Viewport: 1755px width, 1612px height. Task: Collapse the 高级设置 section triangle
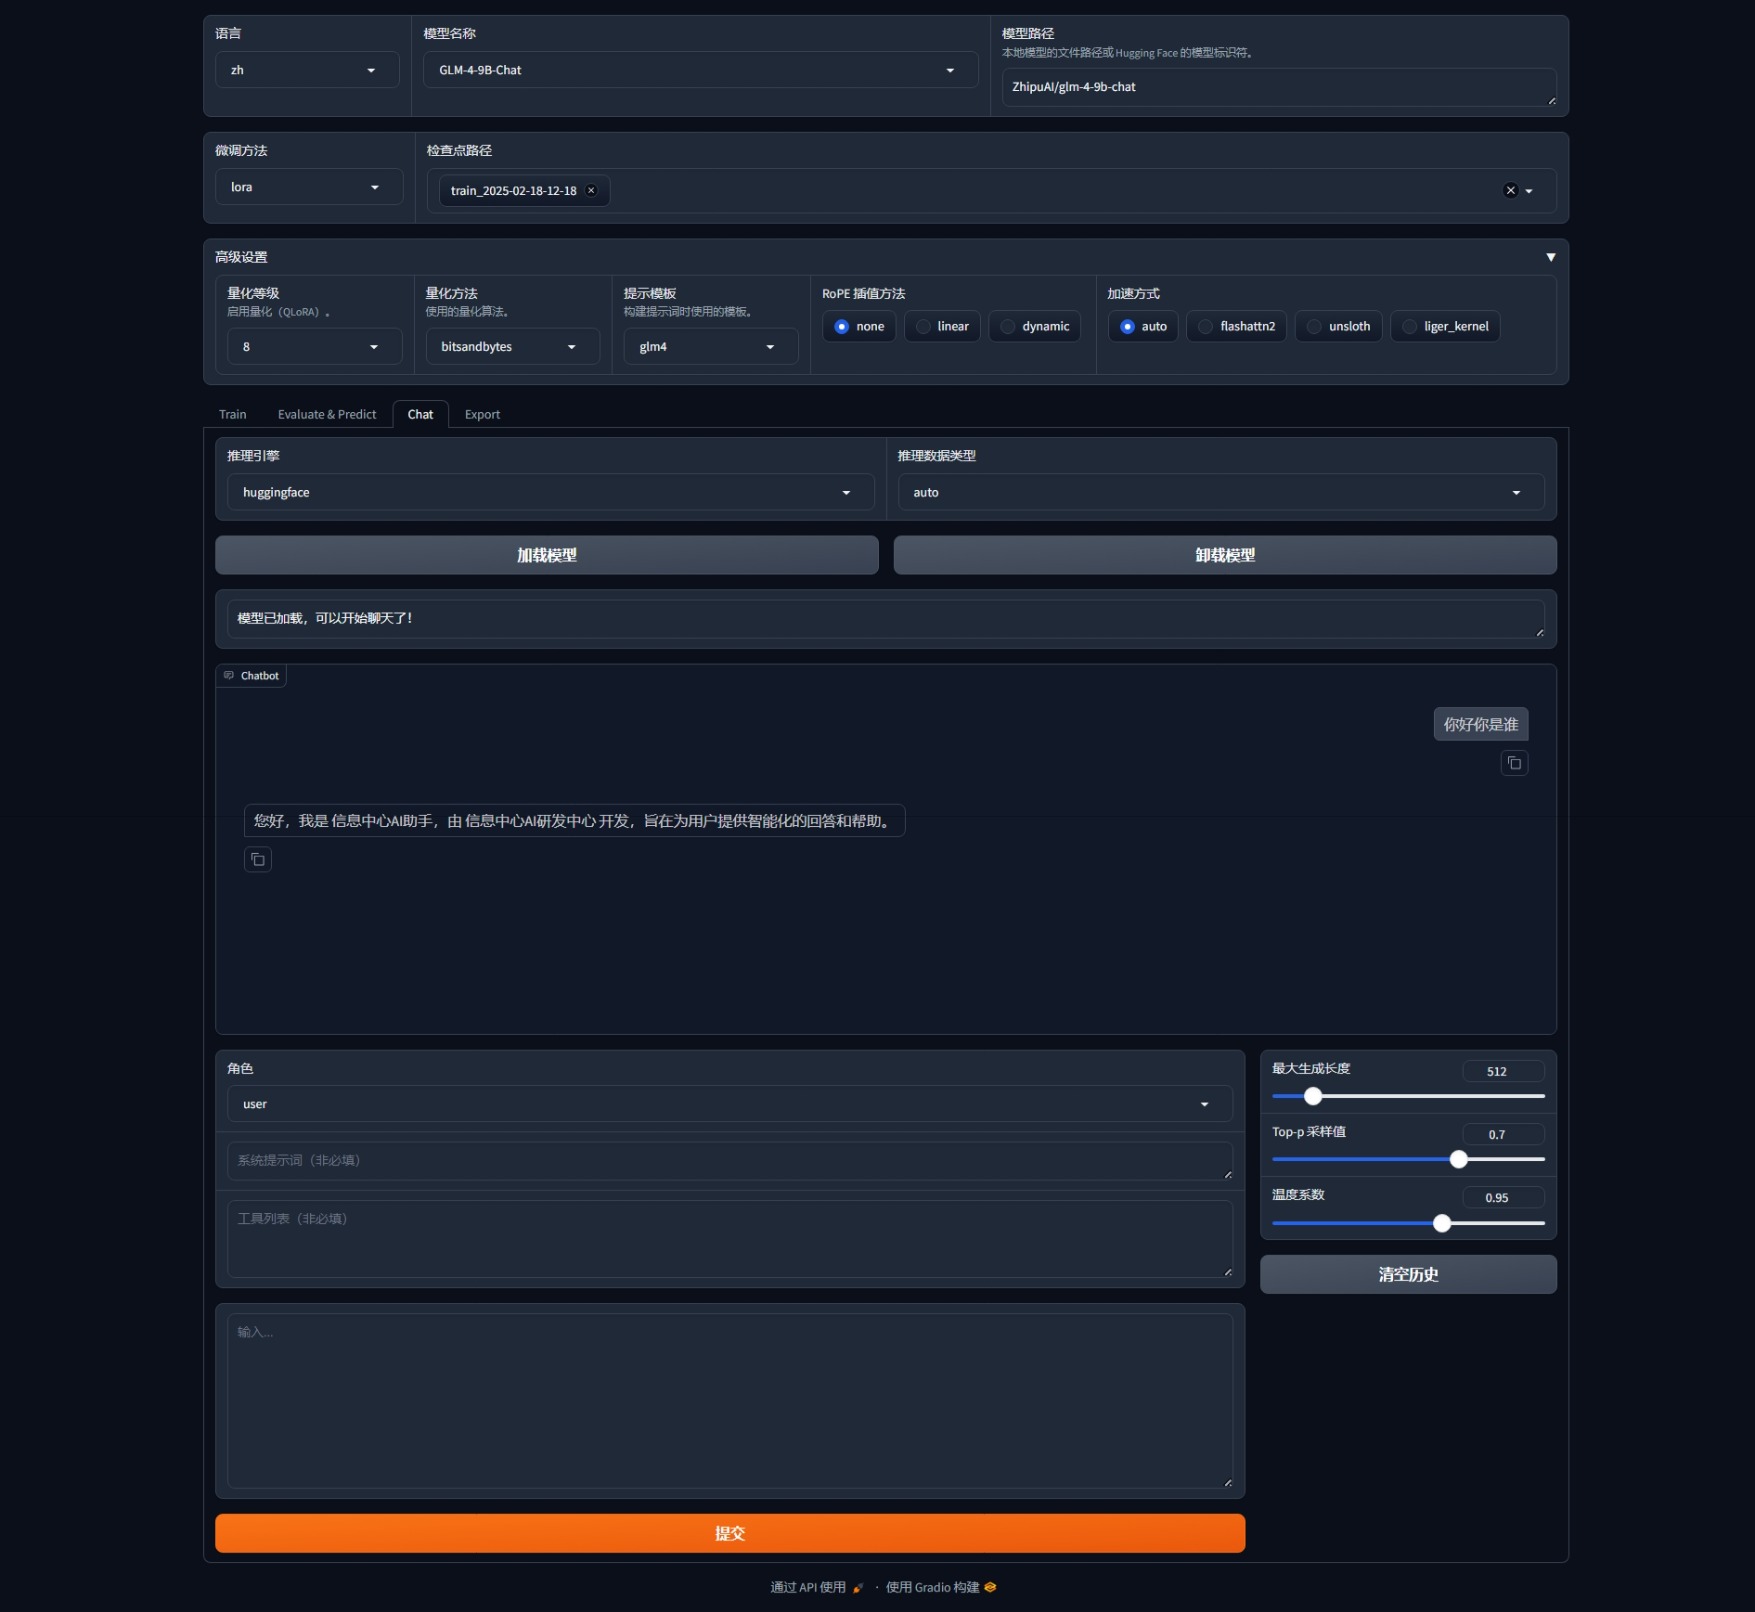click(x=1550, y=258)
